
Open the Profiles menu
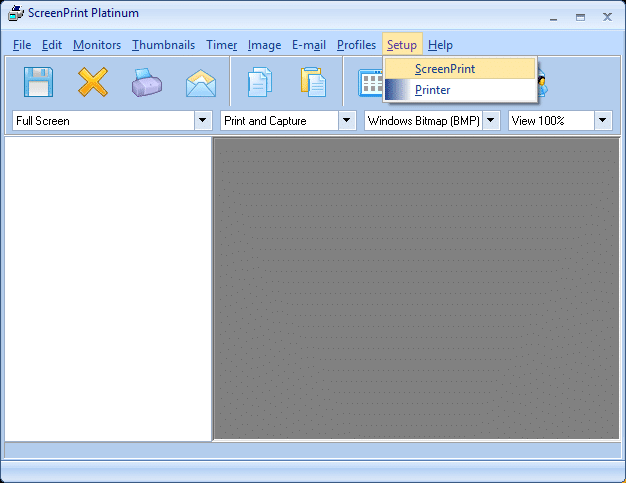[356, 45]
